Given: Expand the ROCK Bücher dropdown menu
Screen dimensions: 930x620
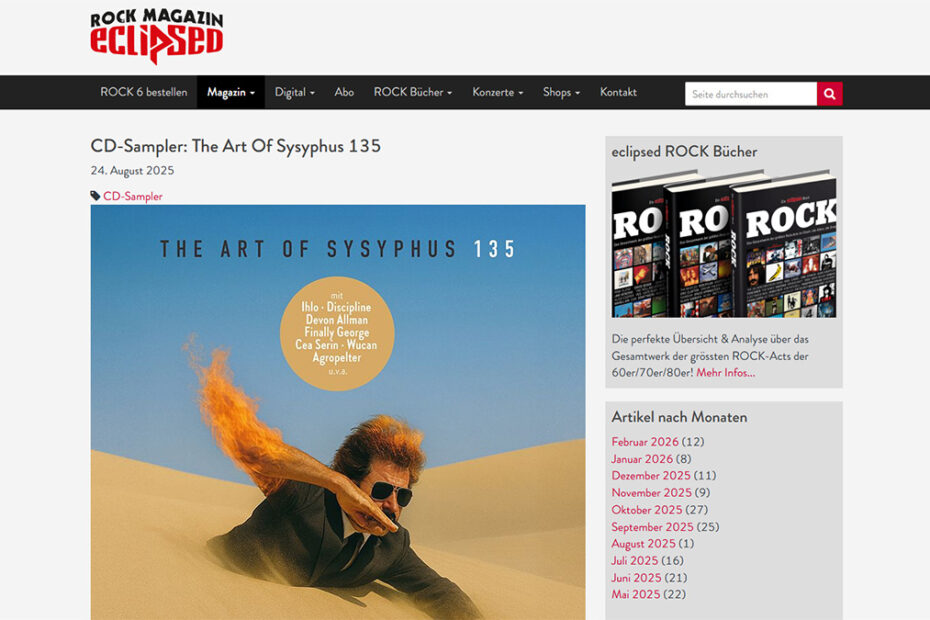Looking at the screenshot, I should click(413, 92).
